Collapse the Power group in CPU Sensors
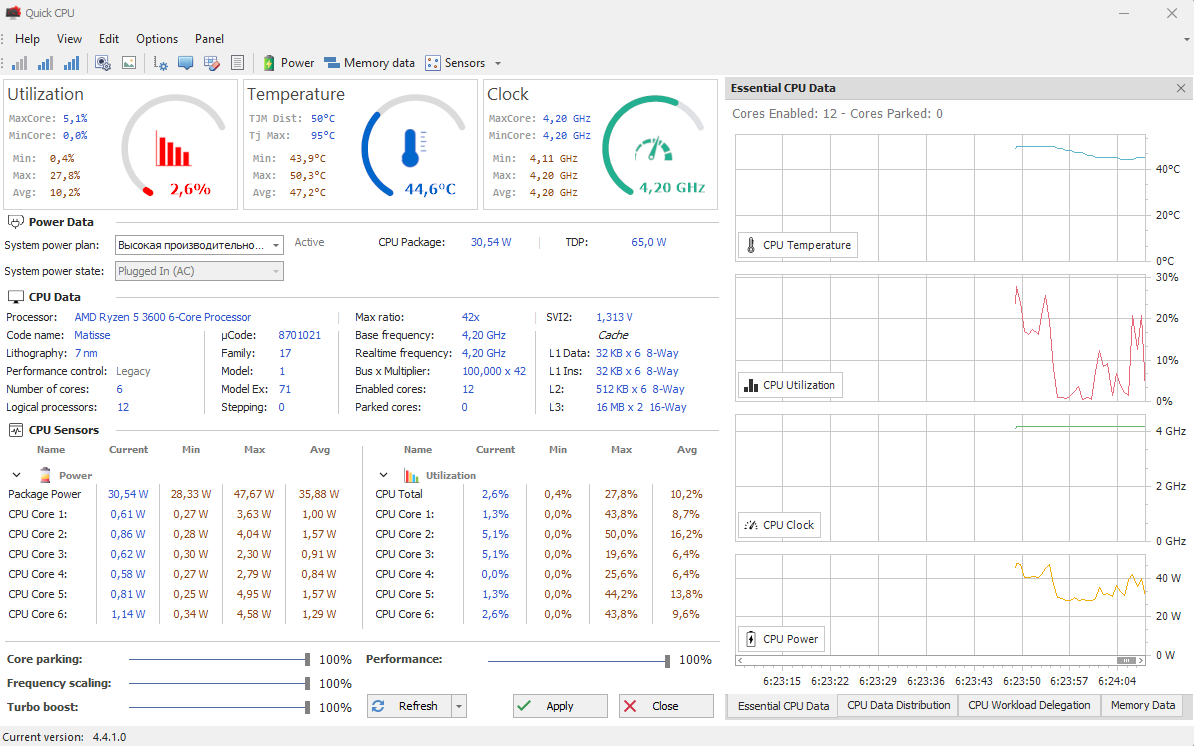The height and width of the screenshot is (746, 1194). (16, 476)
